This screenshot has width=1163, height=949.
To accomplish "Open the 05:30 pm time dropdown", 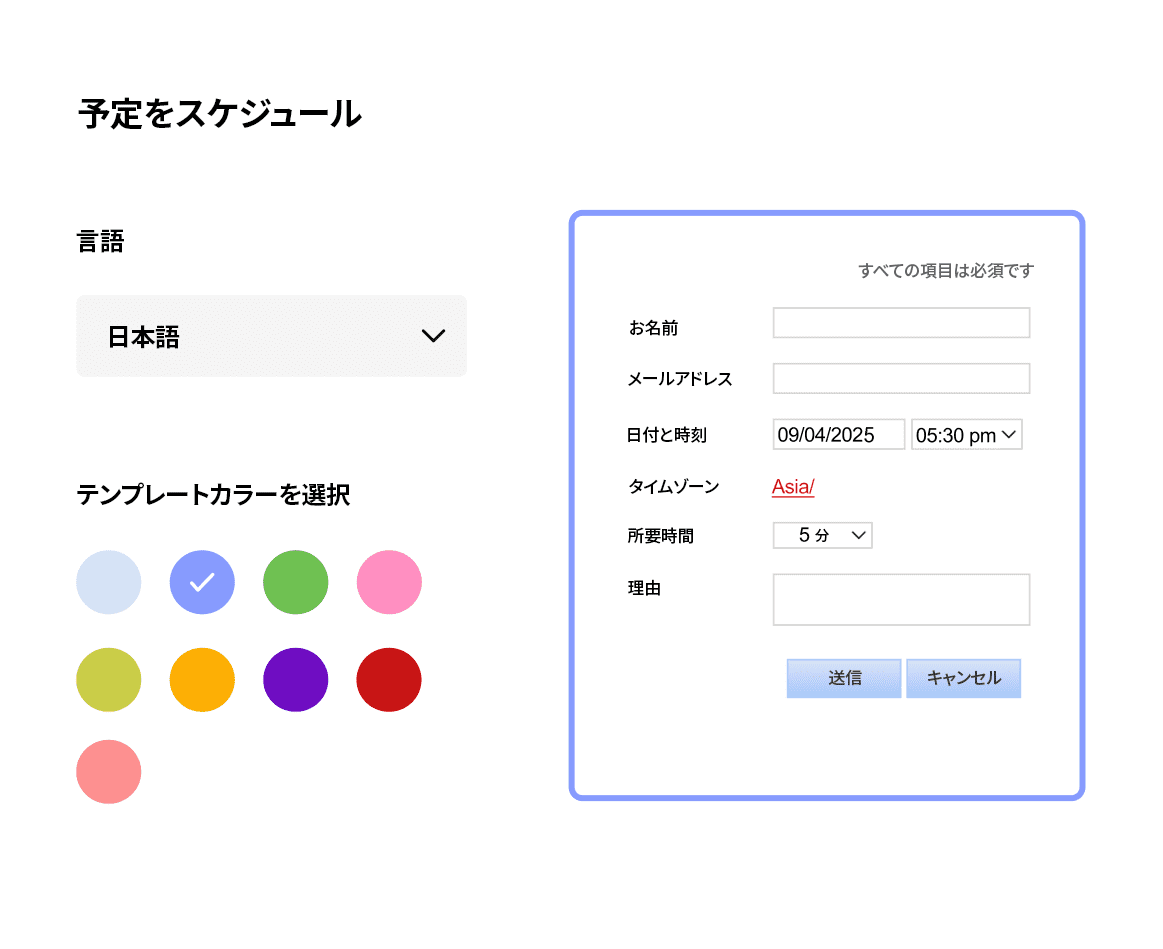I will tap(966, 434).
